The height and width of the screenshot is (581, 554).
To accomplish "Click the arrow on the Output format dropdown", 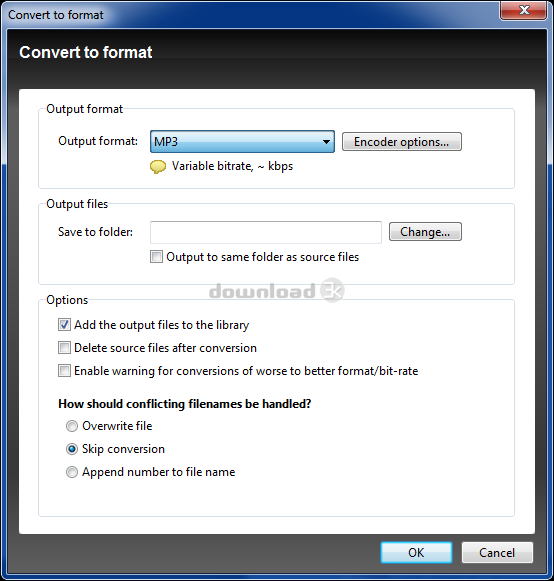I will [x=326, y=142].
